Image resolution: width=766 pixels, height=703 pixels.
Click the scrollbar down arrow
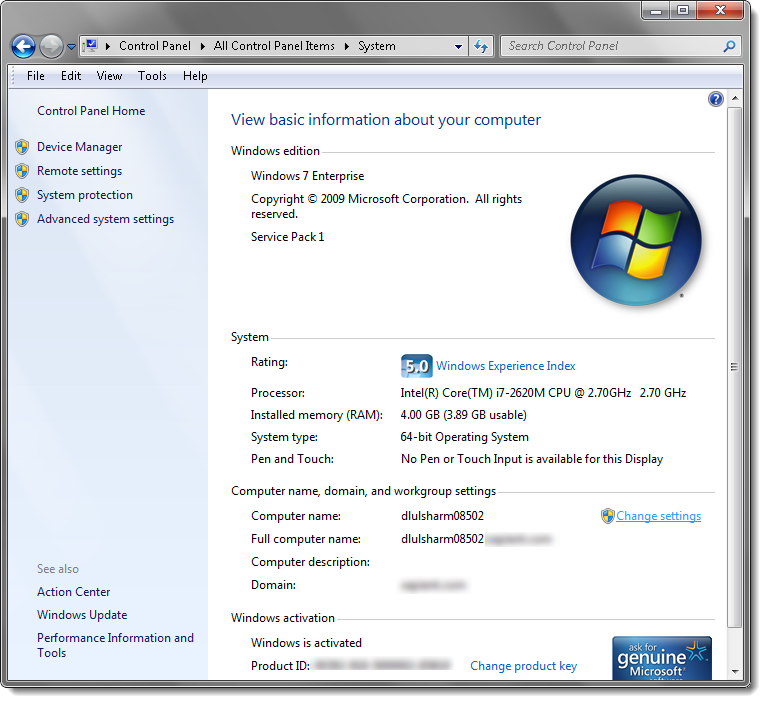click(734, 672)
